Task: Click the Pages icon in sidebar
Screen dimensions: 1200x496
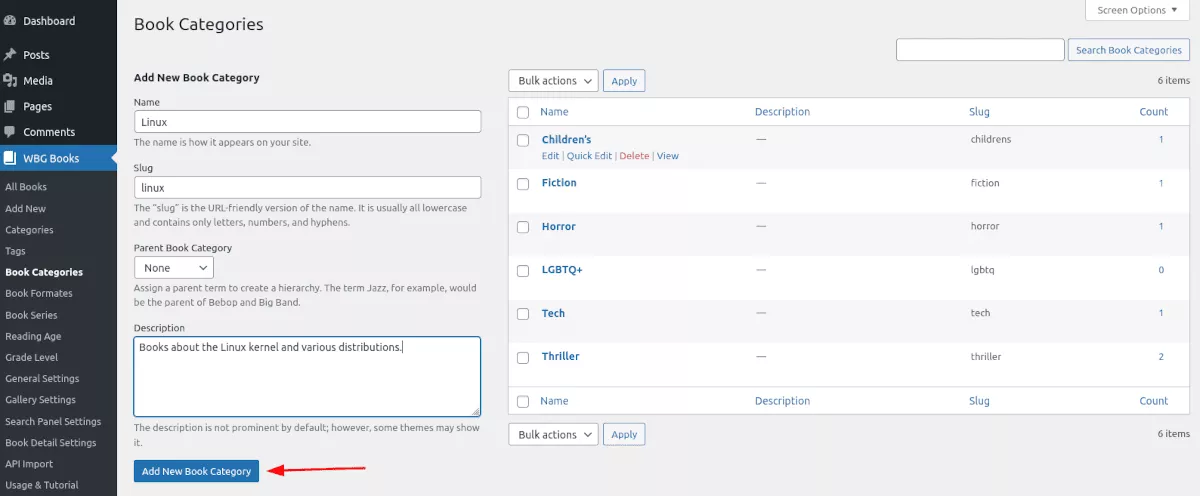Action: click(10, 107)
